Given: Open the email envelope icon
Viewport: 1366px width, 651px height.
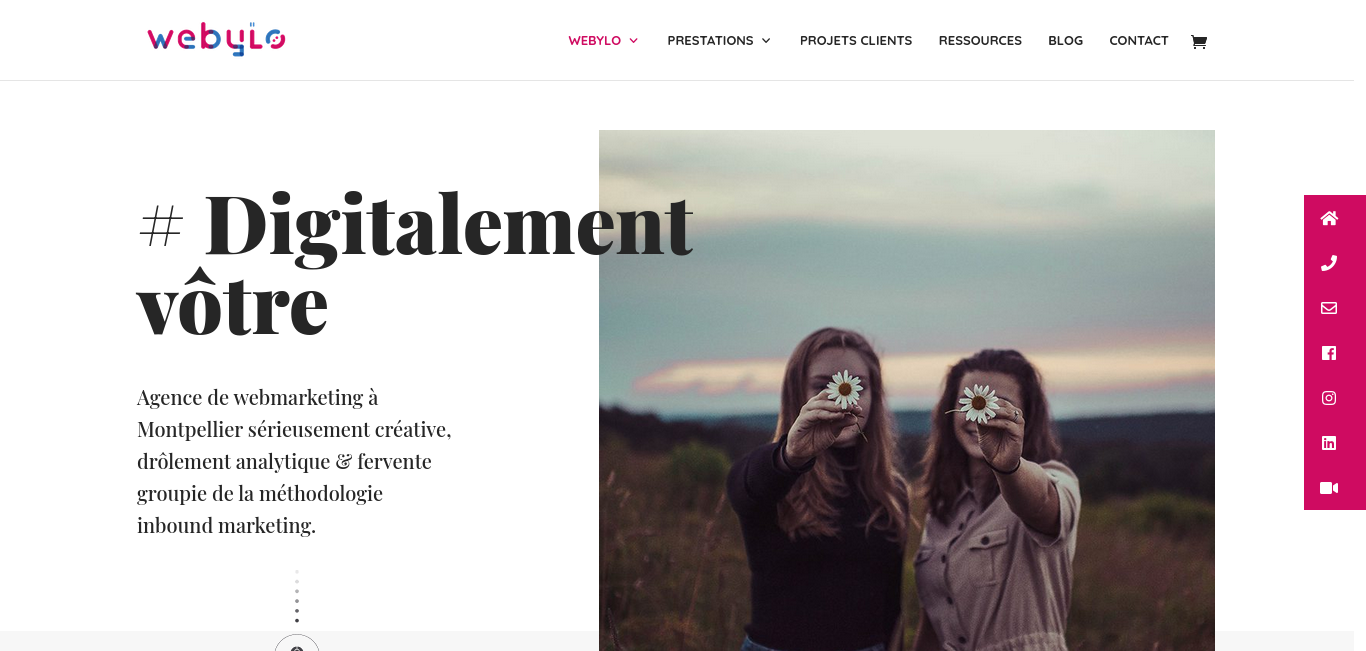Looking at the screenshot, I should click(1329, 308).
